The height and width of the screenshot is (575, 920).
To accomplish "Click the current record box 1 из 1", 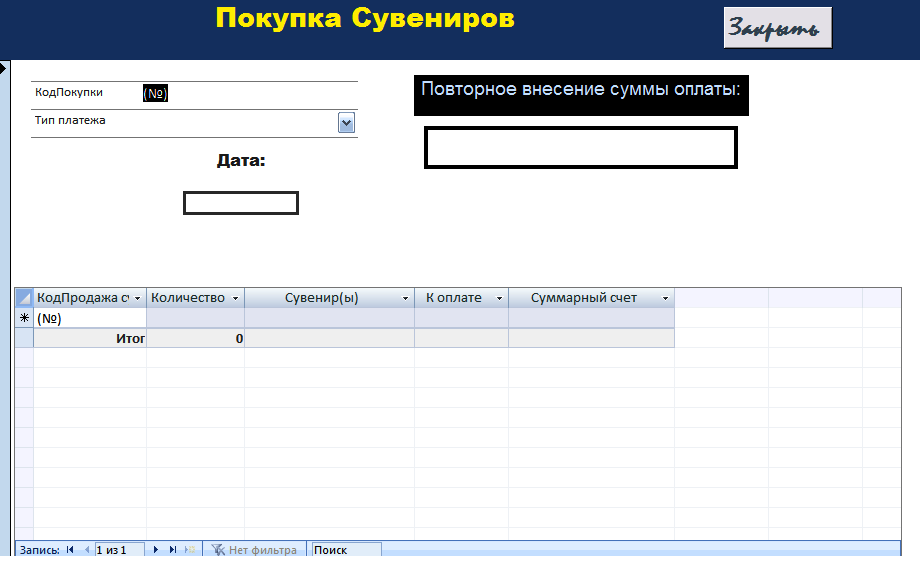I will pyautogui.click(x=120, y=550).
